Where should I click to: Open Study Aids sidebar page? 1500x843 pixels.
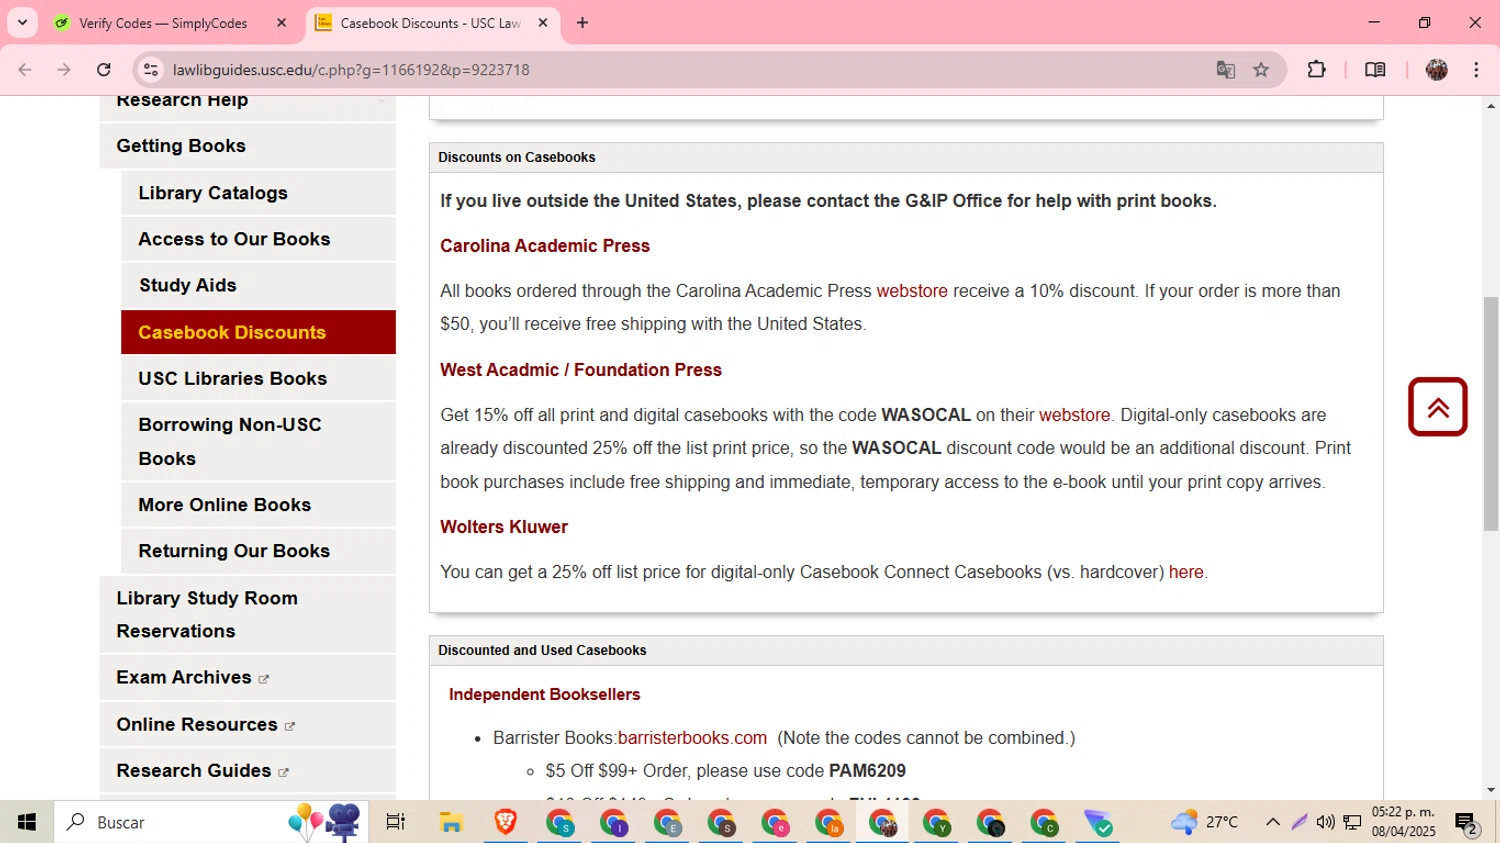pos(258,285)
